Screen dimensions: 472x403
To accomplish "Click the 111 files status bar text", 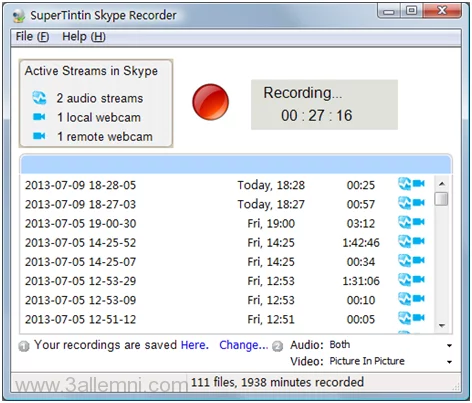I will point(277,382).
